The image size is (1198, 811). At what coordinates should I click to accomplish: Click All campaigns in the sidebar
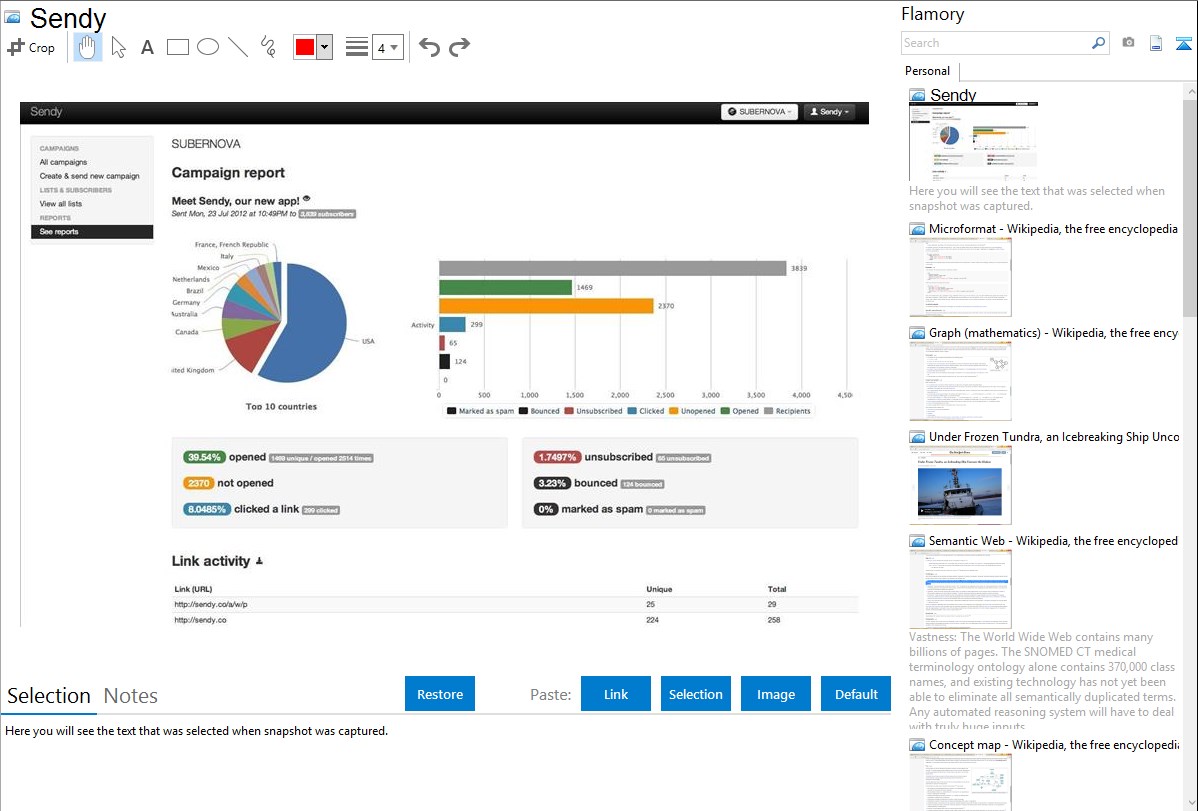(x=63, y=162)
